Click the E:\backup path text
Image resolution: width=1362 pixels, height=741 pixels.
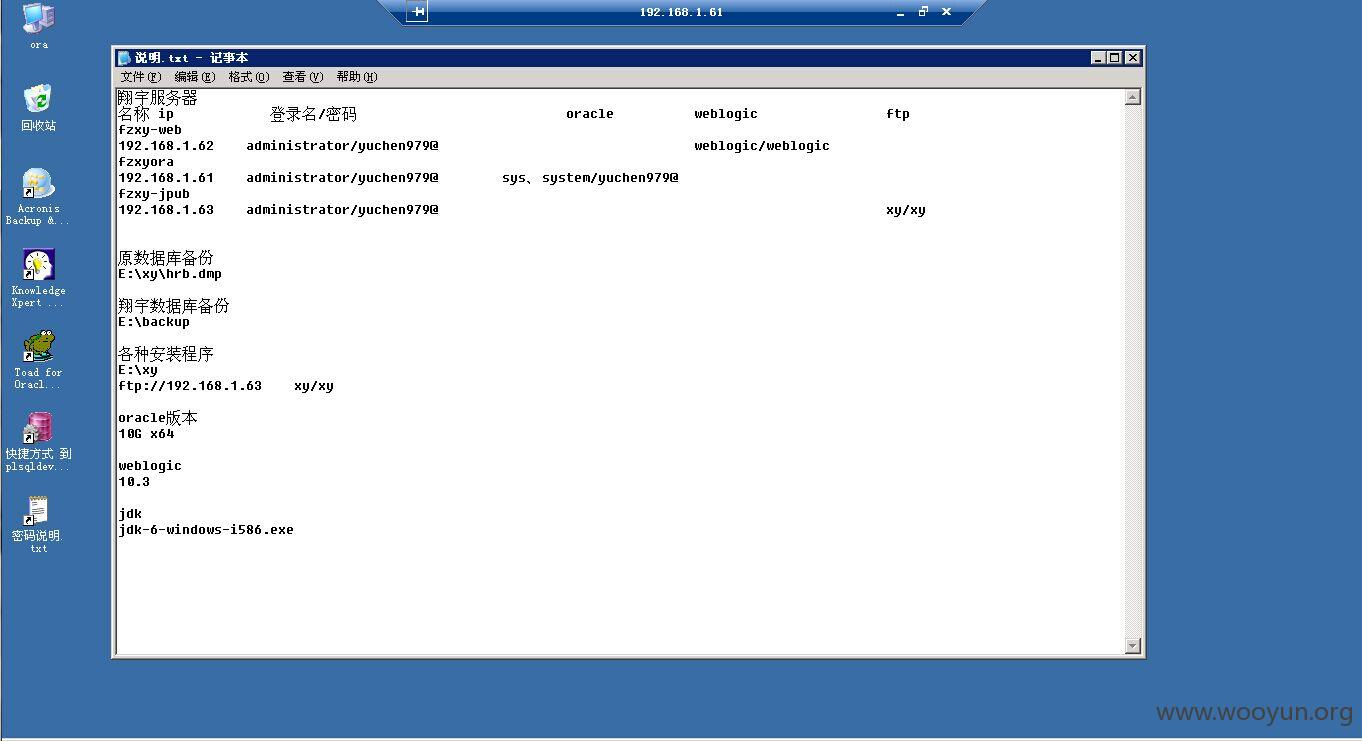[x=154, y=322]
